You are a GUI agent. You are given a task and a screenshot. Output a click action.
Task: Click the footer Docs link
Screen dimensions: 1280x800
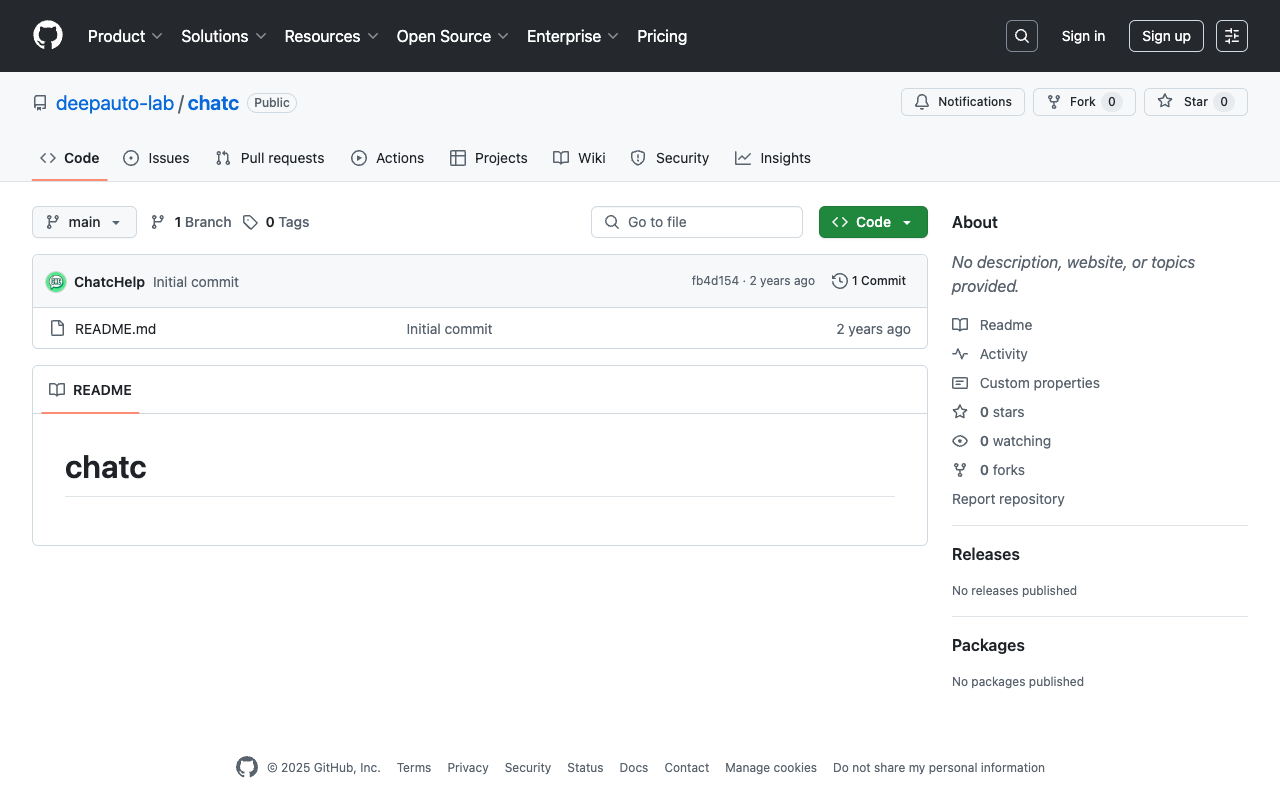pos(634,768)
